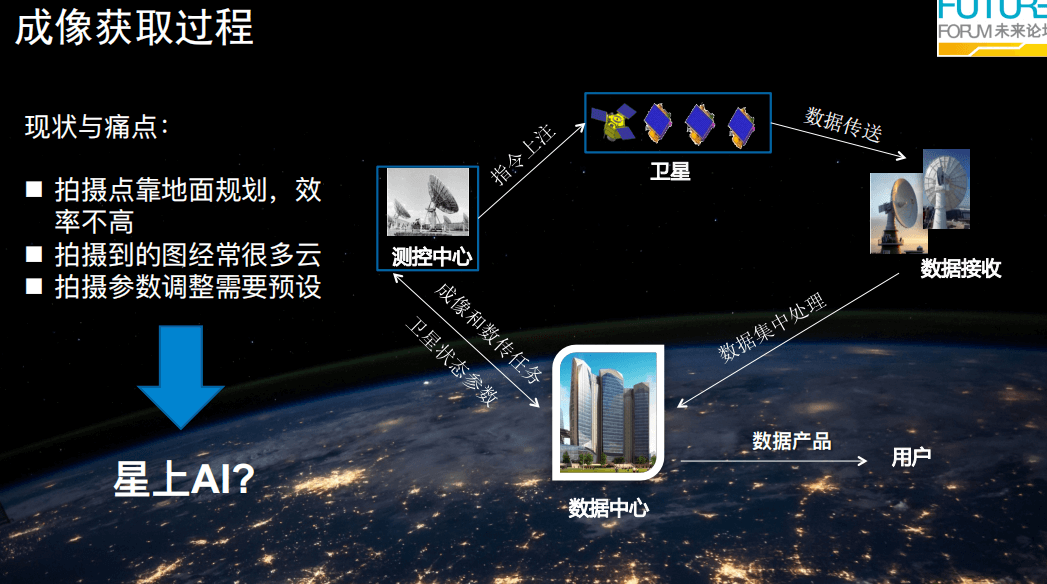Select the 测控中心 label

pyautogui.click(x=431, y=257)
